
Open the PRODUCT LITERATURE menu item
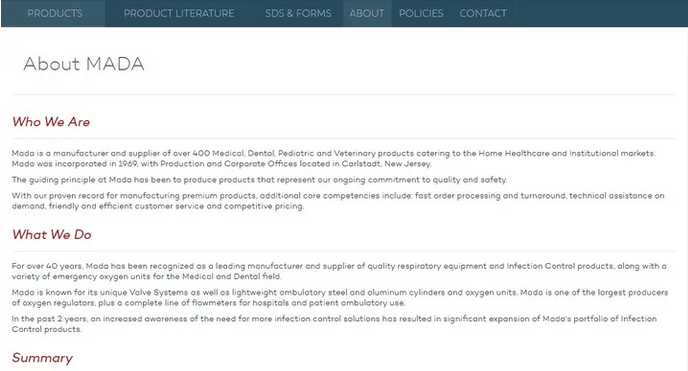179,13
